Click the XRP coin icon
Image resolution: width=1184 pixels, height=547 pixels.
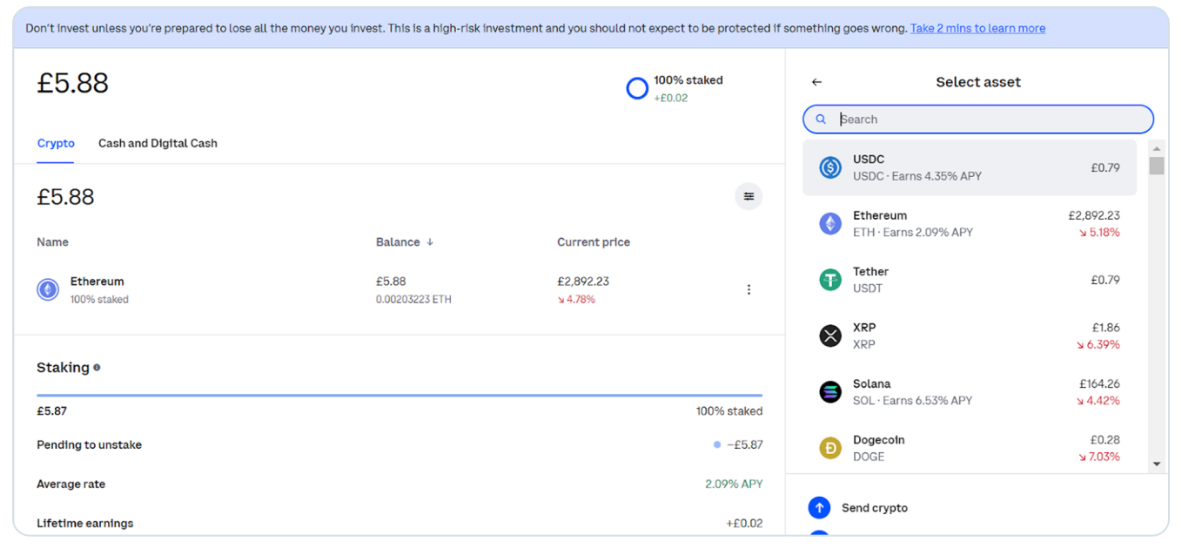(x=830, y=336)
